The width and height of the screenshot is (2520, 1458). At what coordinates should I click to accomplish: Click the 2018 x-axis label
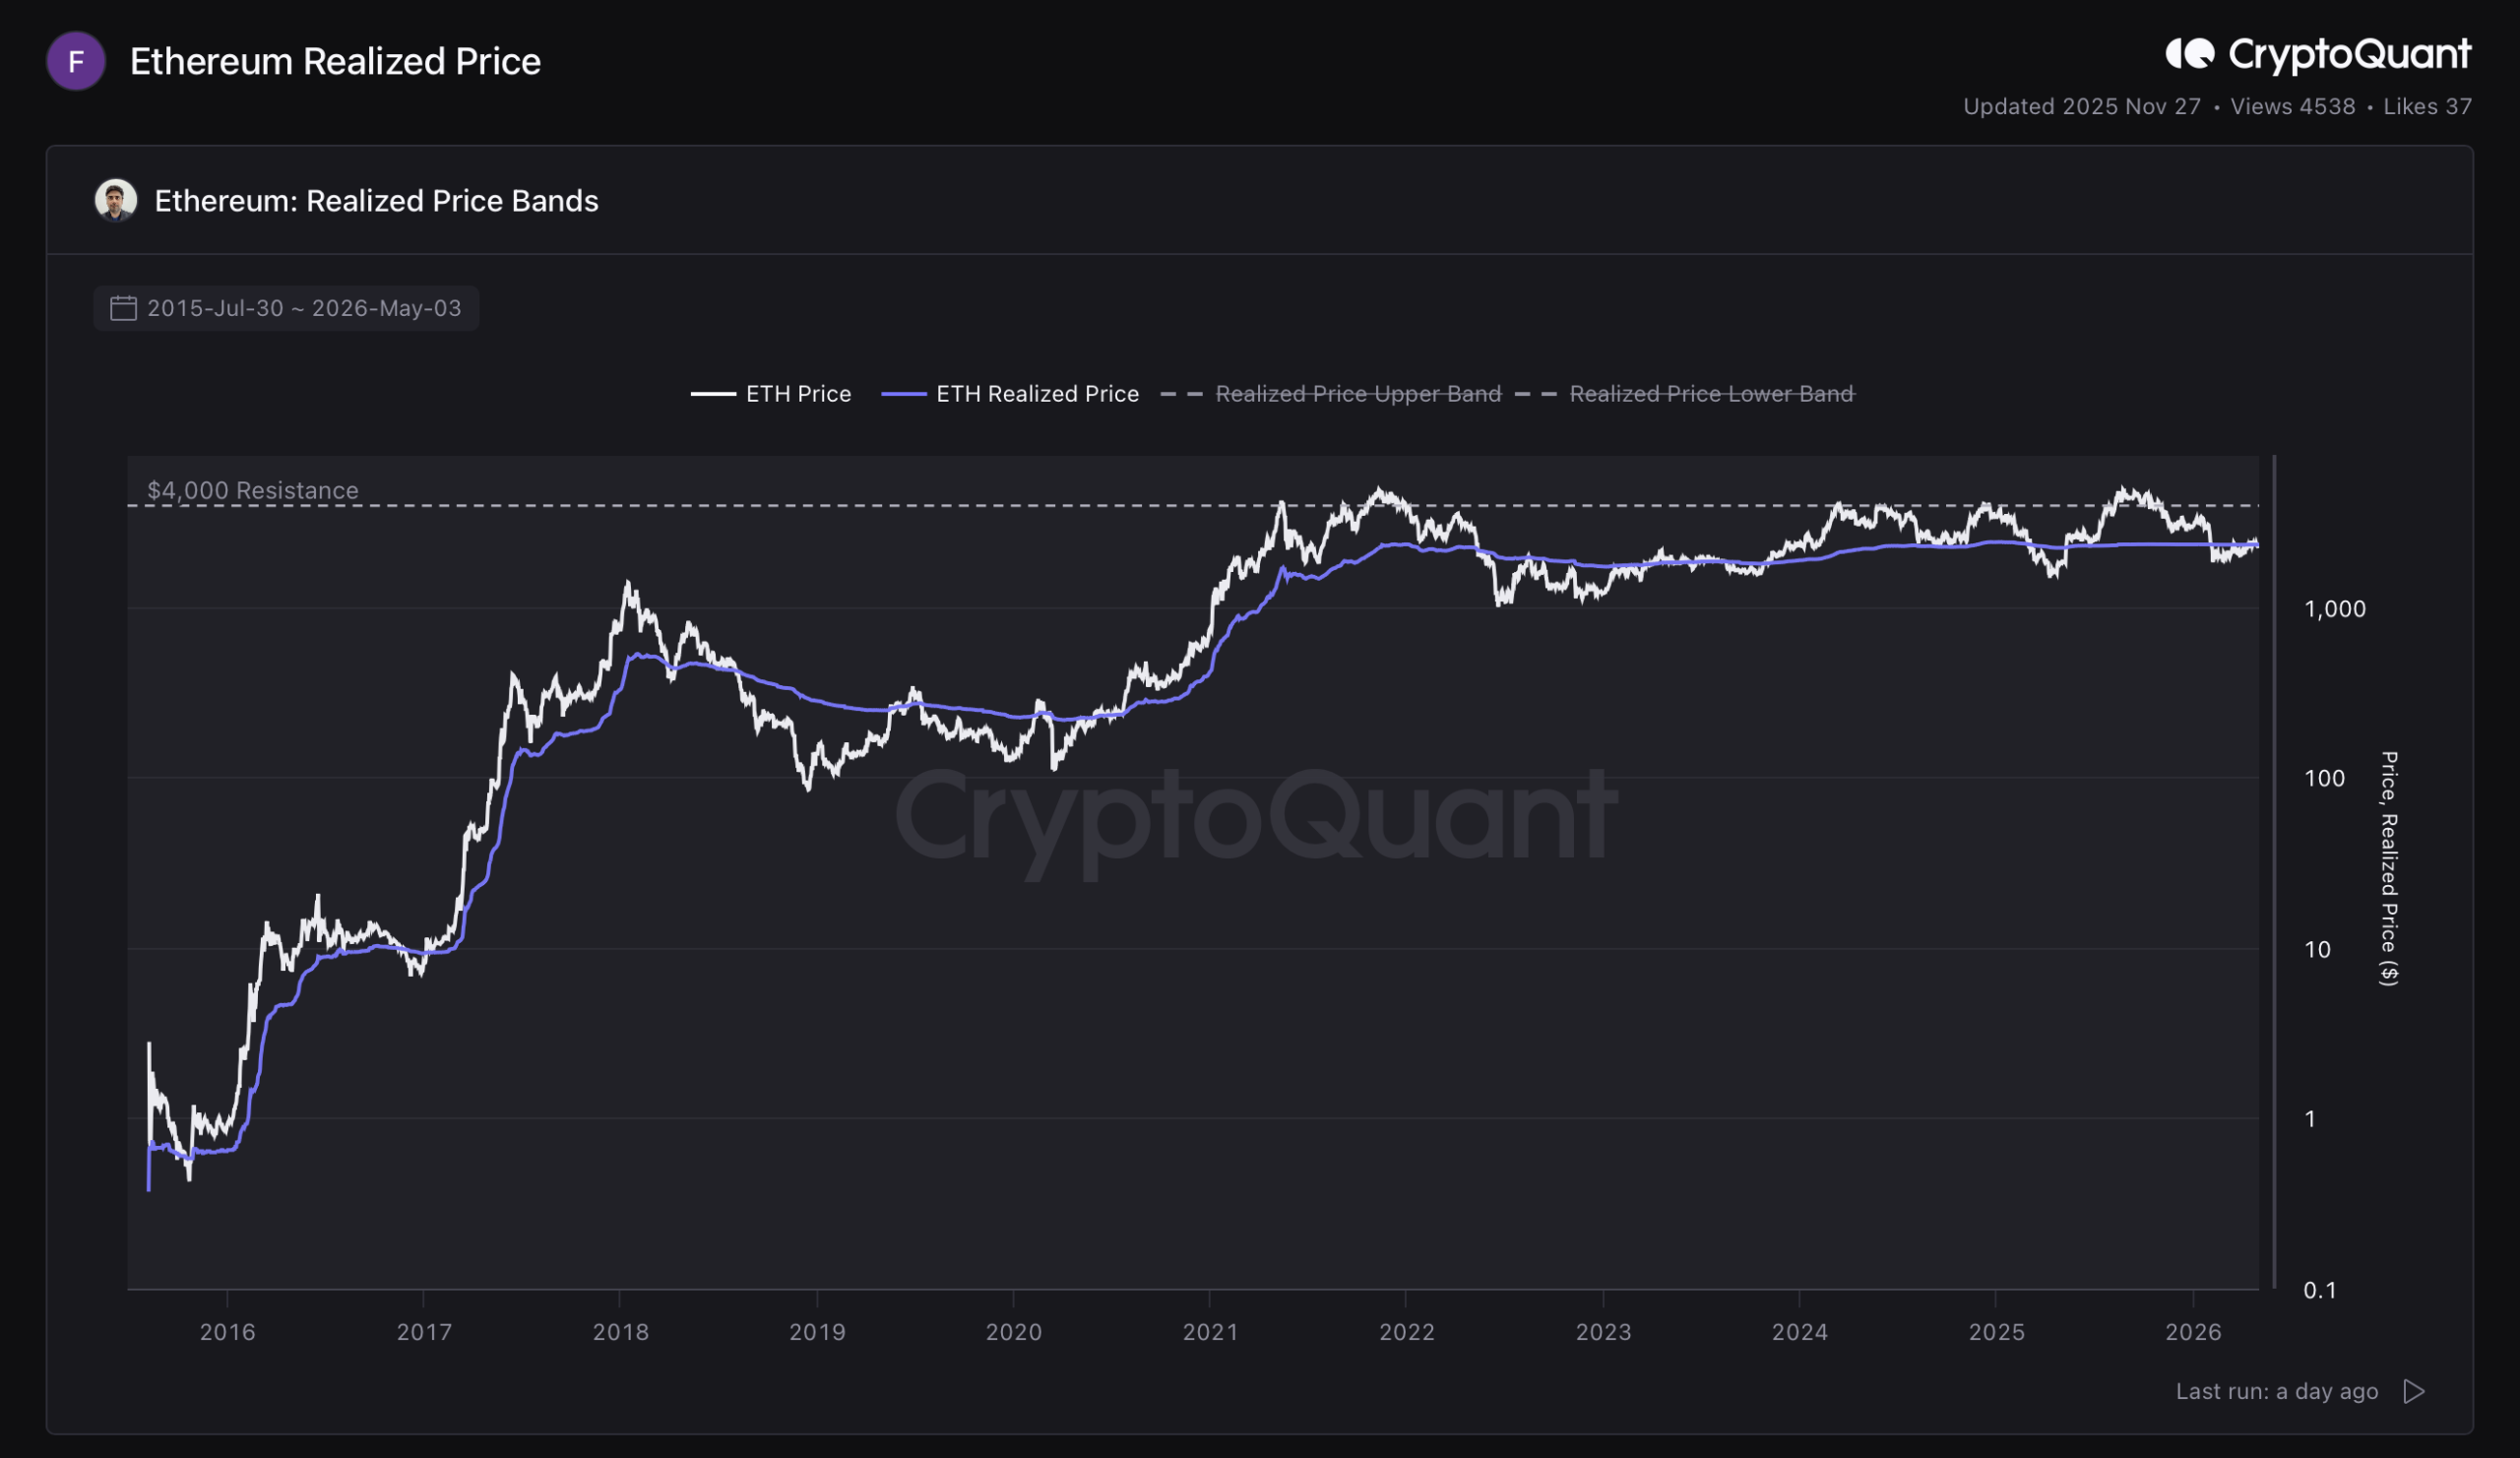click(x=621, y=1332)
